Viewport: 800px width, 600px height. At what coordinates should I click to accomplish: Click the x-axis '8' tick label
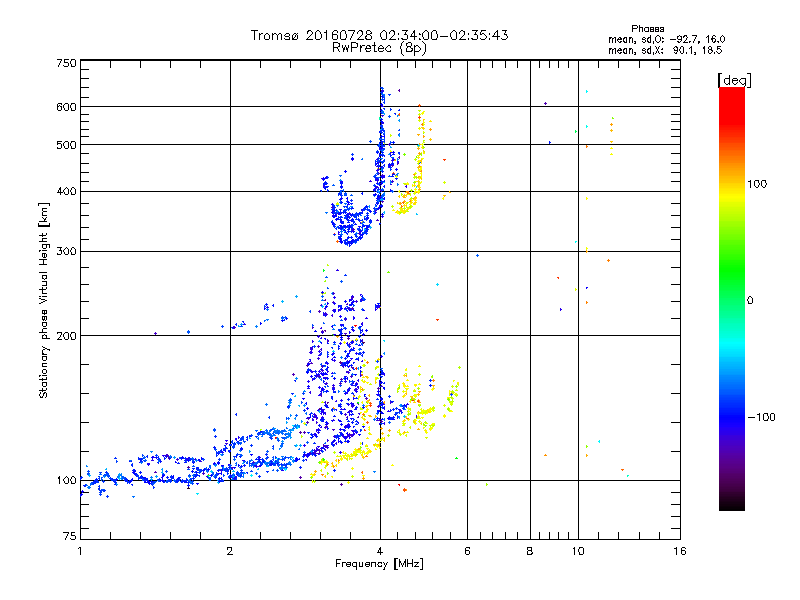[530, 551]
